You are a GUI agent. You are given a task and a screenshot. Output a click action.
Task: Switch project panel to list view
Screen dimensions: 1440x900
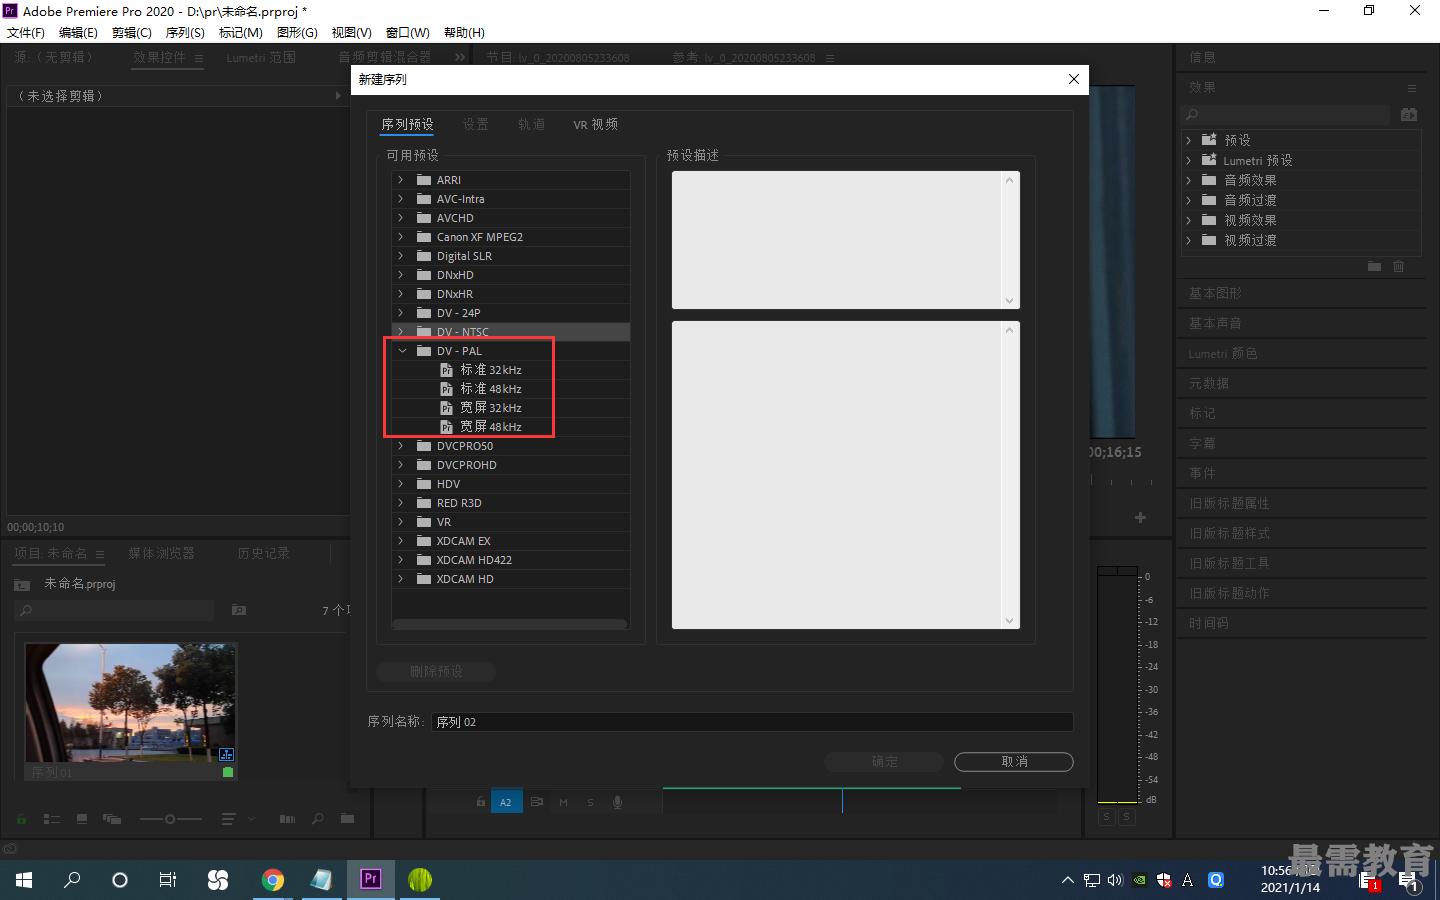point(52,819)
